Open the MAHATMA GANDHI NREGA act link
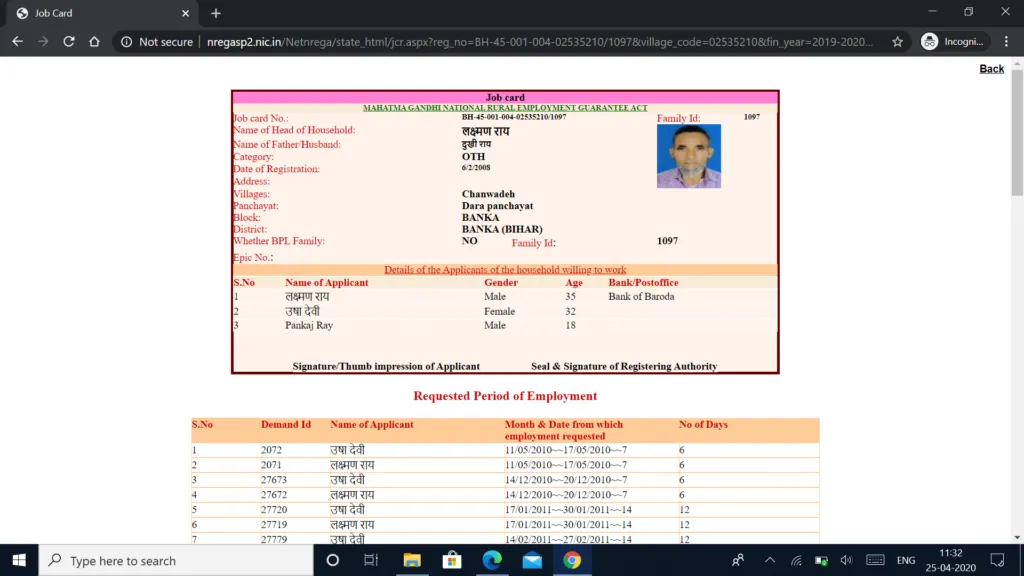The width and height of the screenshot is (1024, 576). click(504, 106)
